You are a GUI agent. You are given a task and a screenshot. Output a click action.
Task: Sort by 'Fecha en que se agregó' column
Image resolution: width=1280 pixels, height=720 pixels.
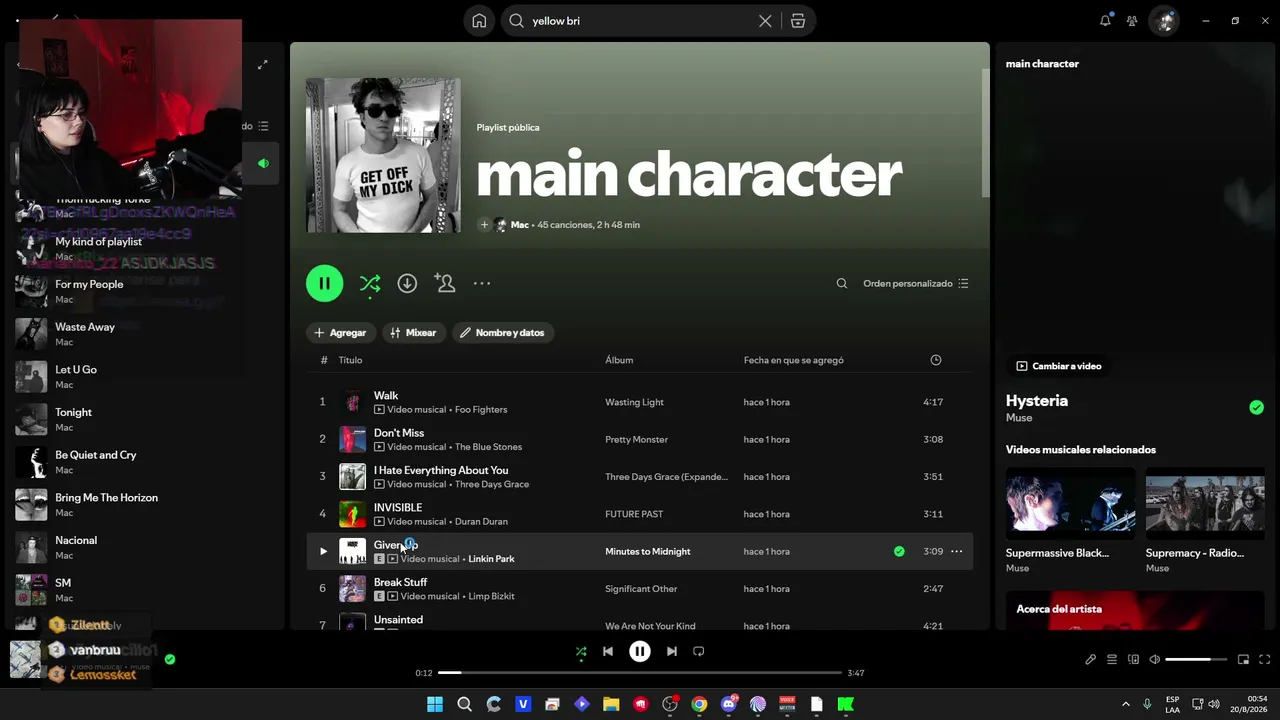[x=794, y=360]
